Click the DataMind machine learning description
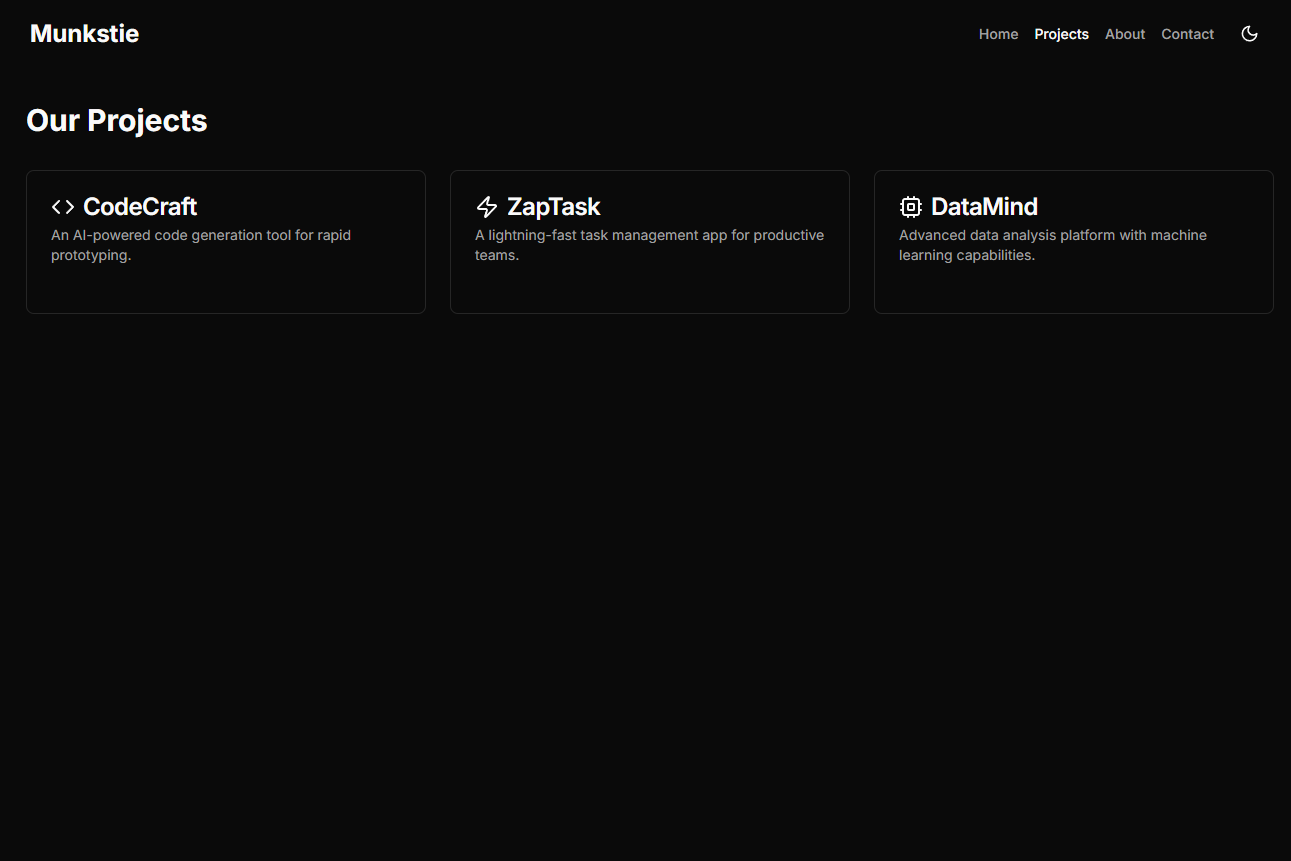1291x861 pixels. coord(1052,245)
